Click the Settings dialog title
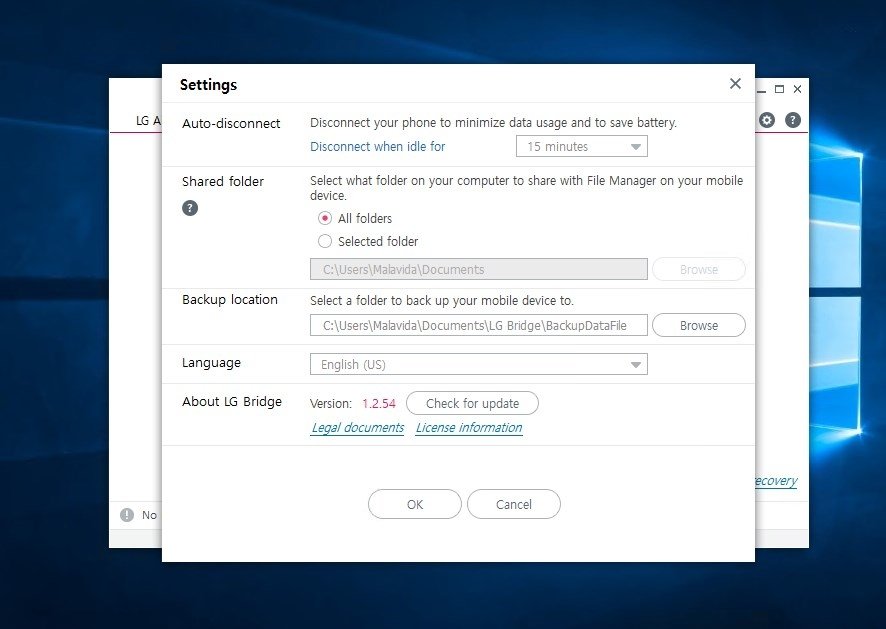The height and width of the screenshot is (629, 886). click(x=209, y=85)
